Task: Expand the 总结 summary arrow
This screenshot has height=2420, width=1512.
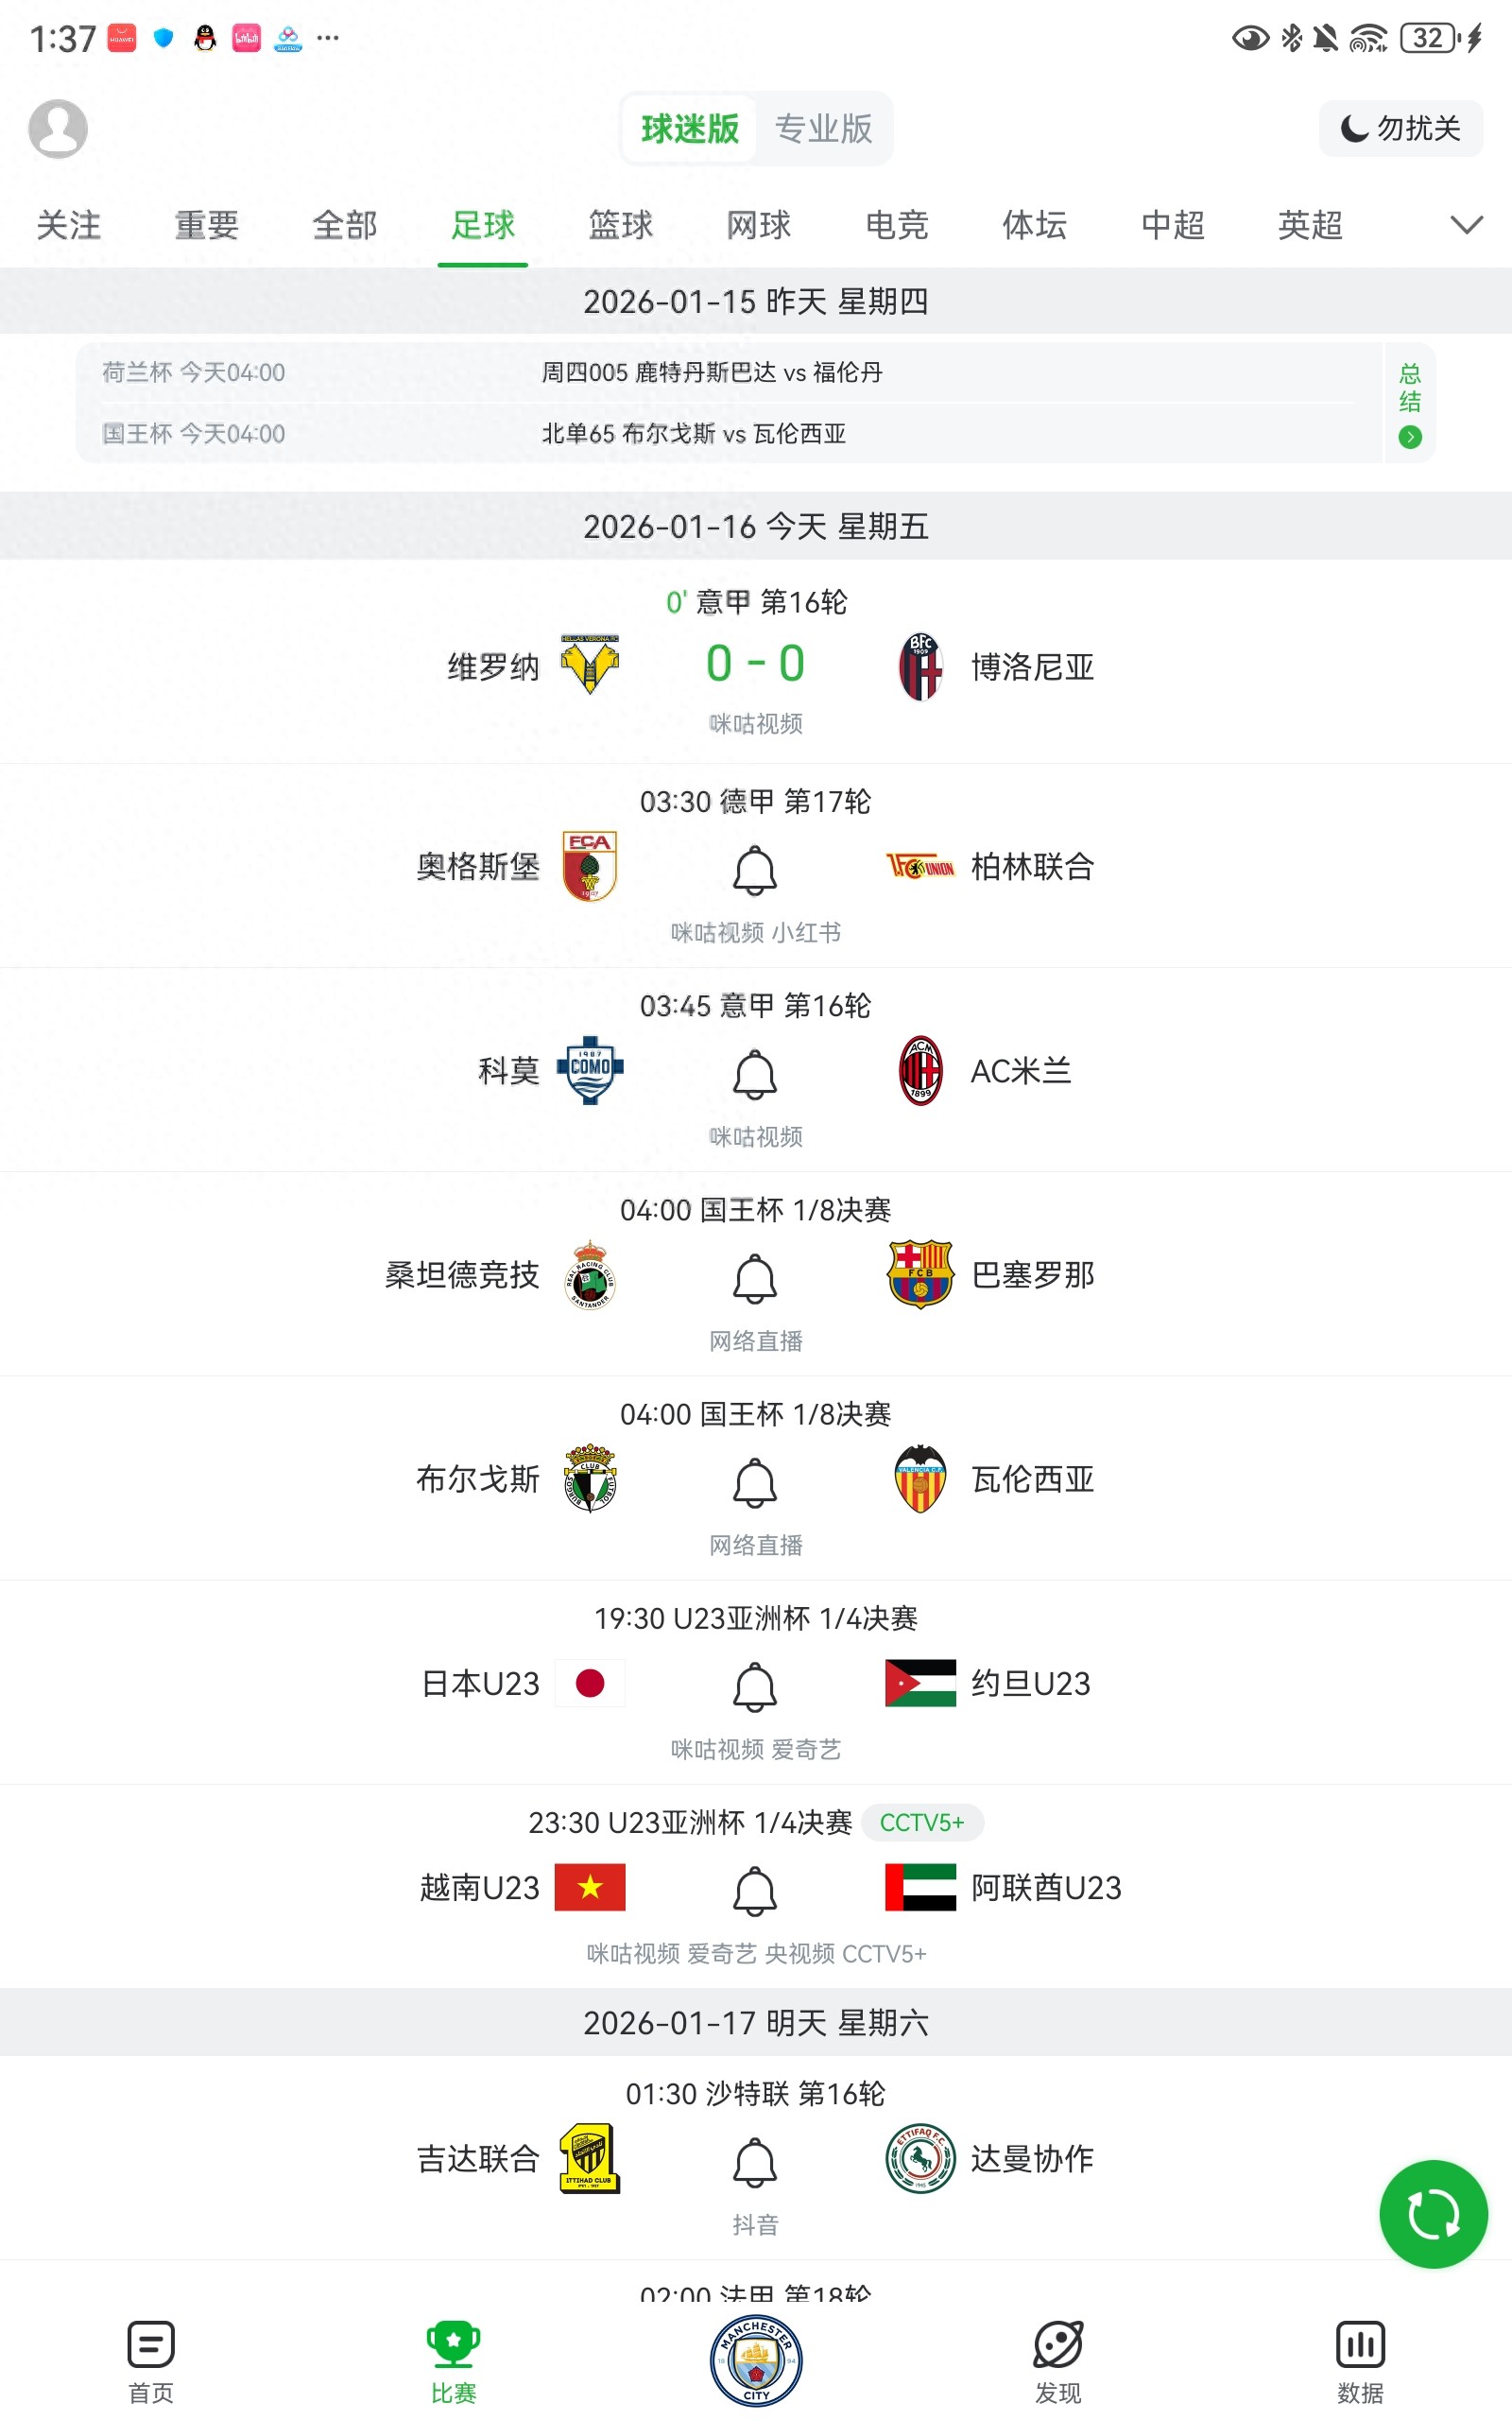Action: (x=1410, y=436)
